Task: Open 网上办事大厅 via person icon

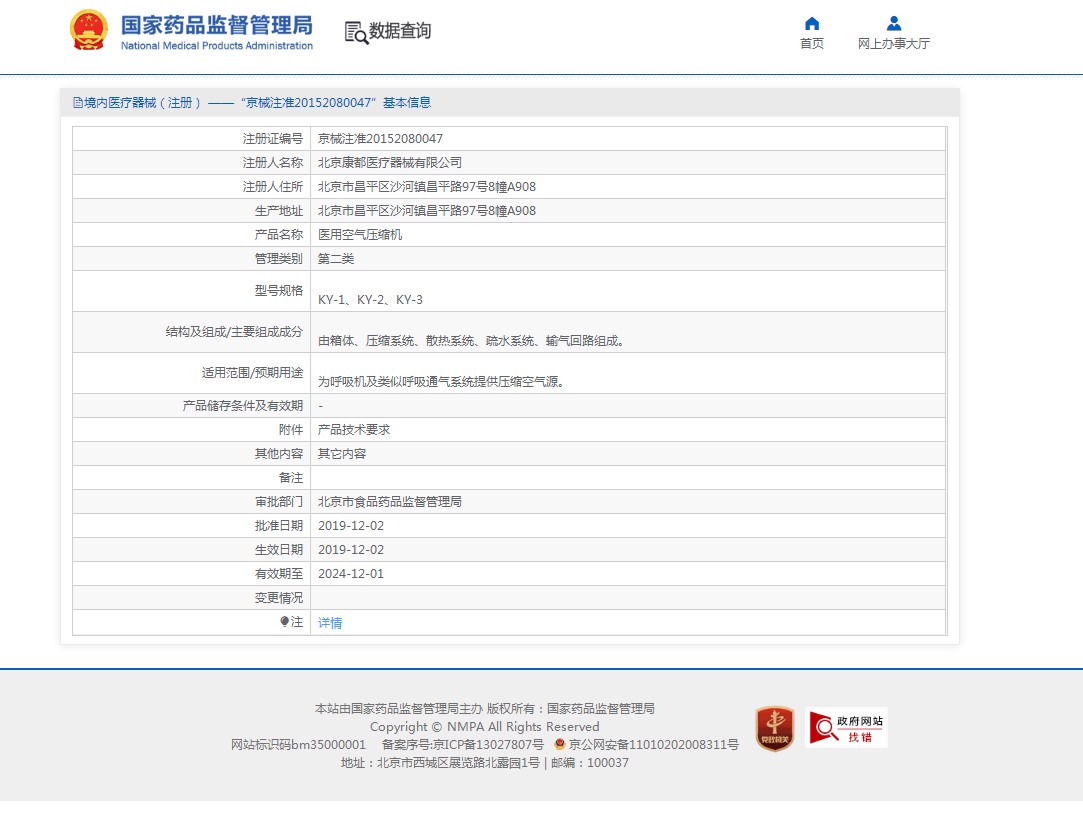Action: [x=894, y=23]
